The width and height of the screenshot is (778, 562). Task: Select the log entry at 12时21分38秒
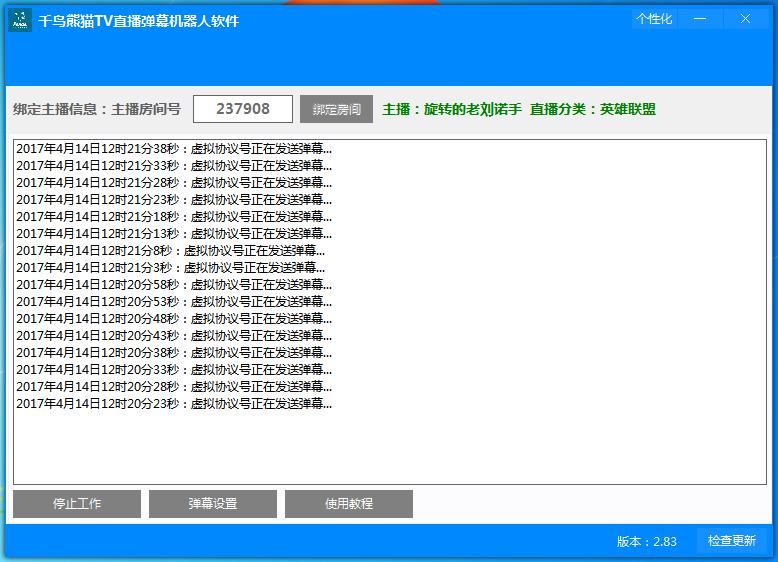(x=174, y=149)
